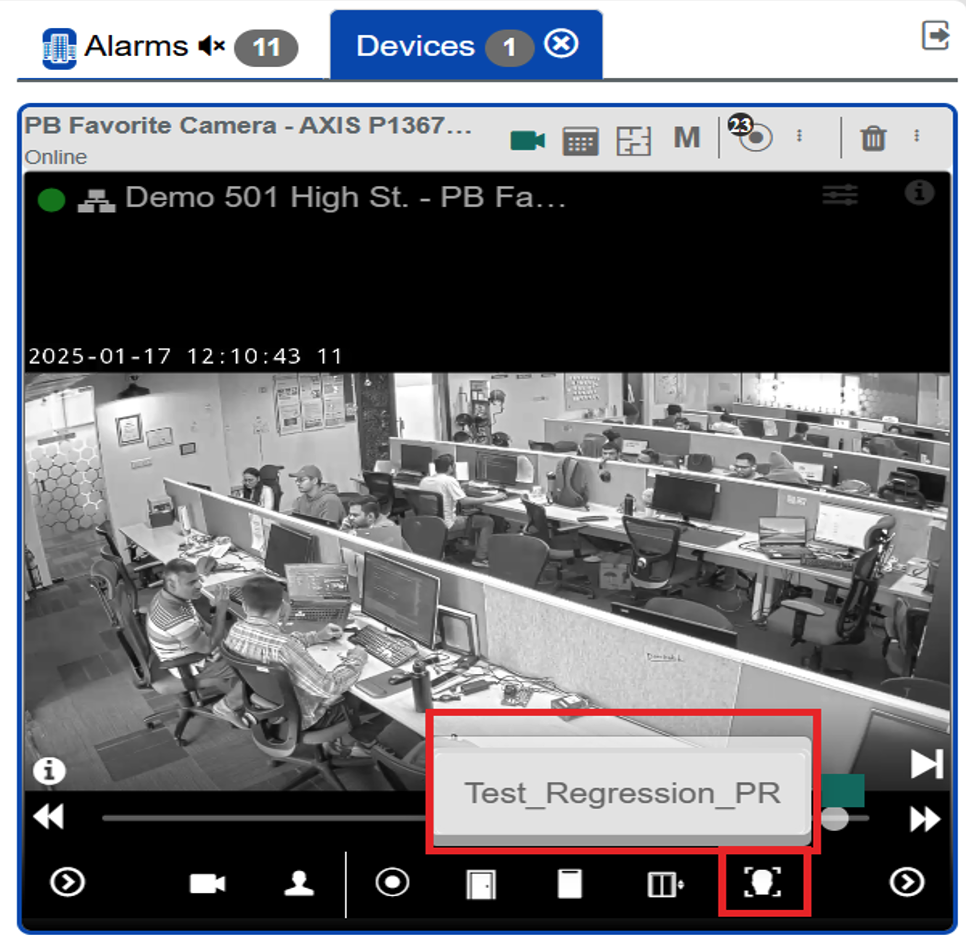Open the floor plan icon
Screen dimensions: 966x944
tap(635, 140)
